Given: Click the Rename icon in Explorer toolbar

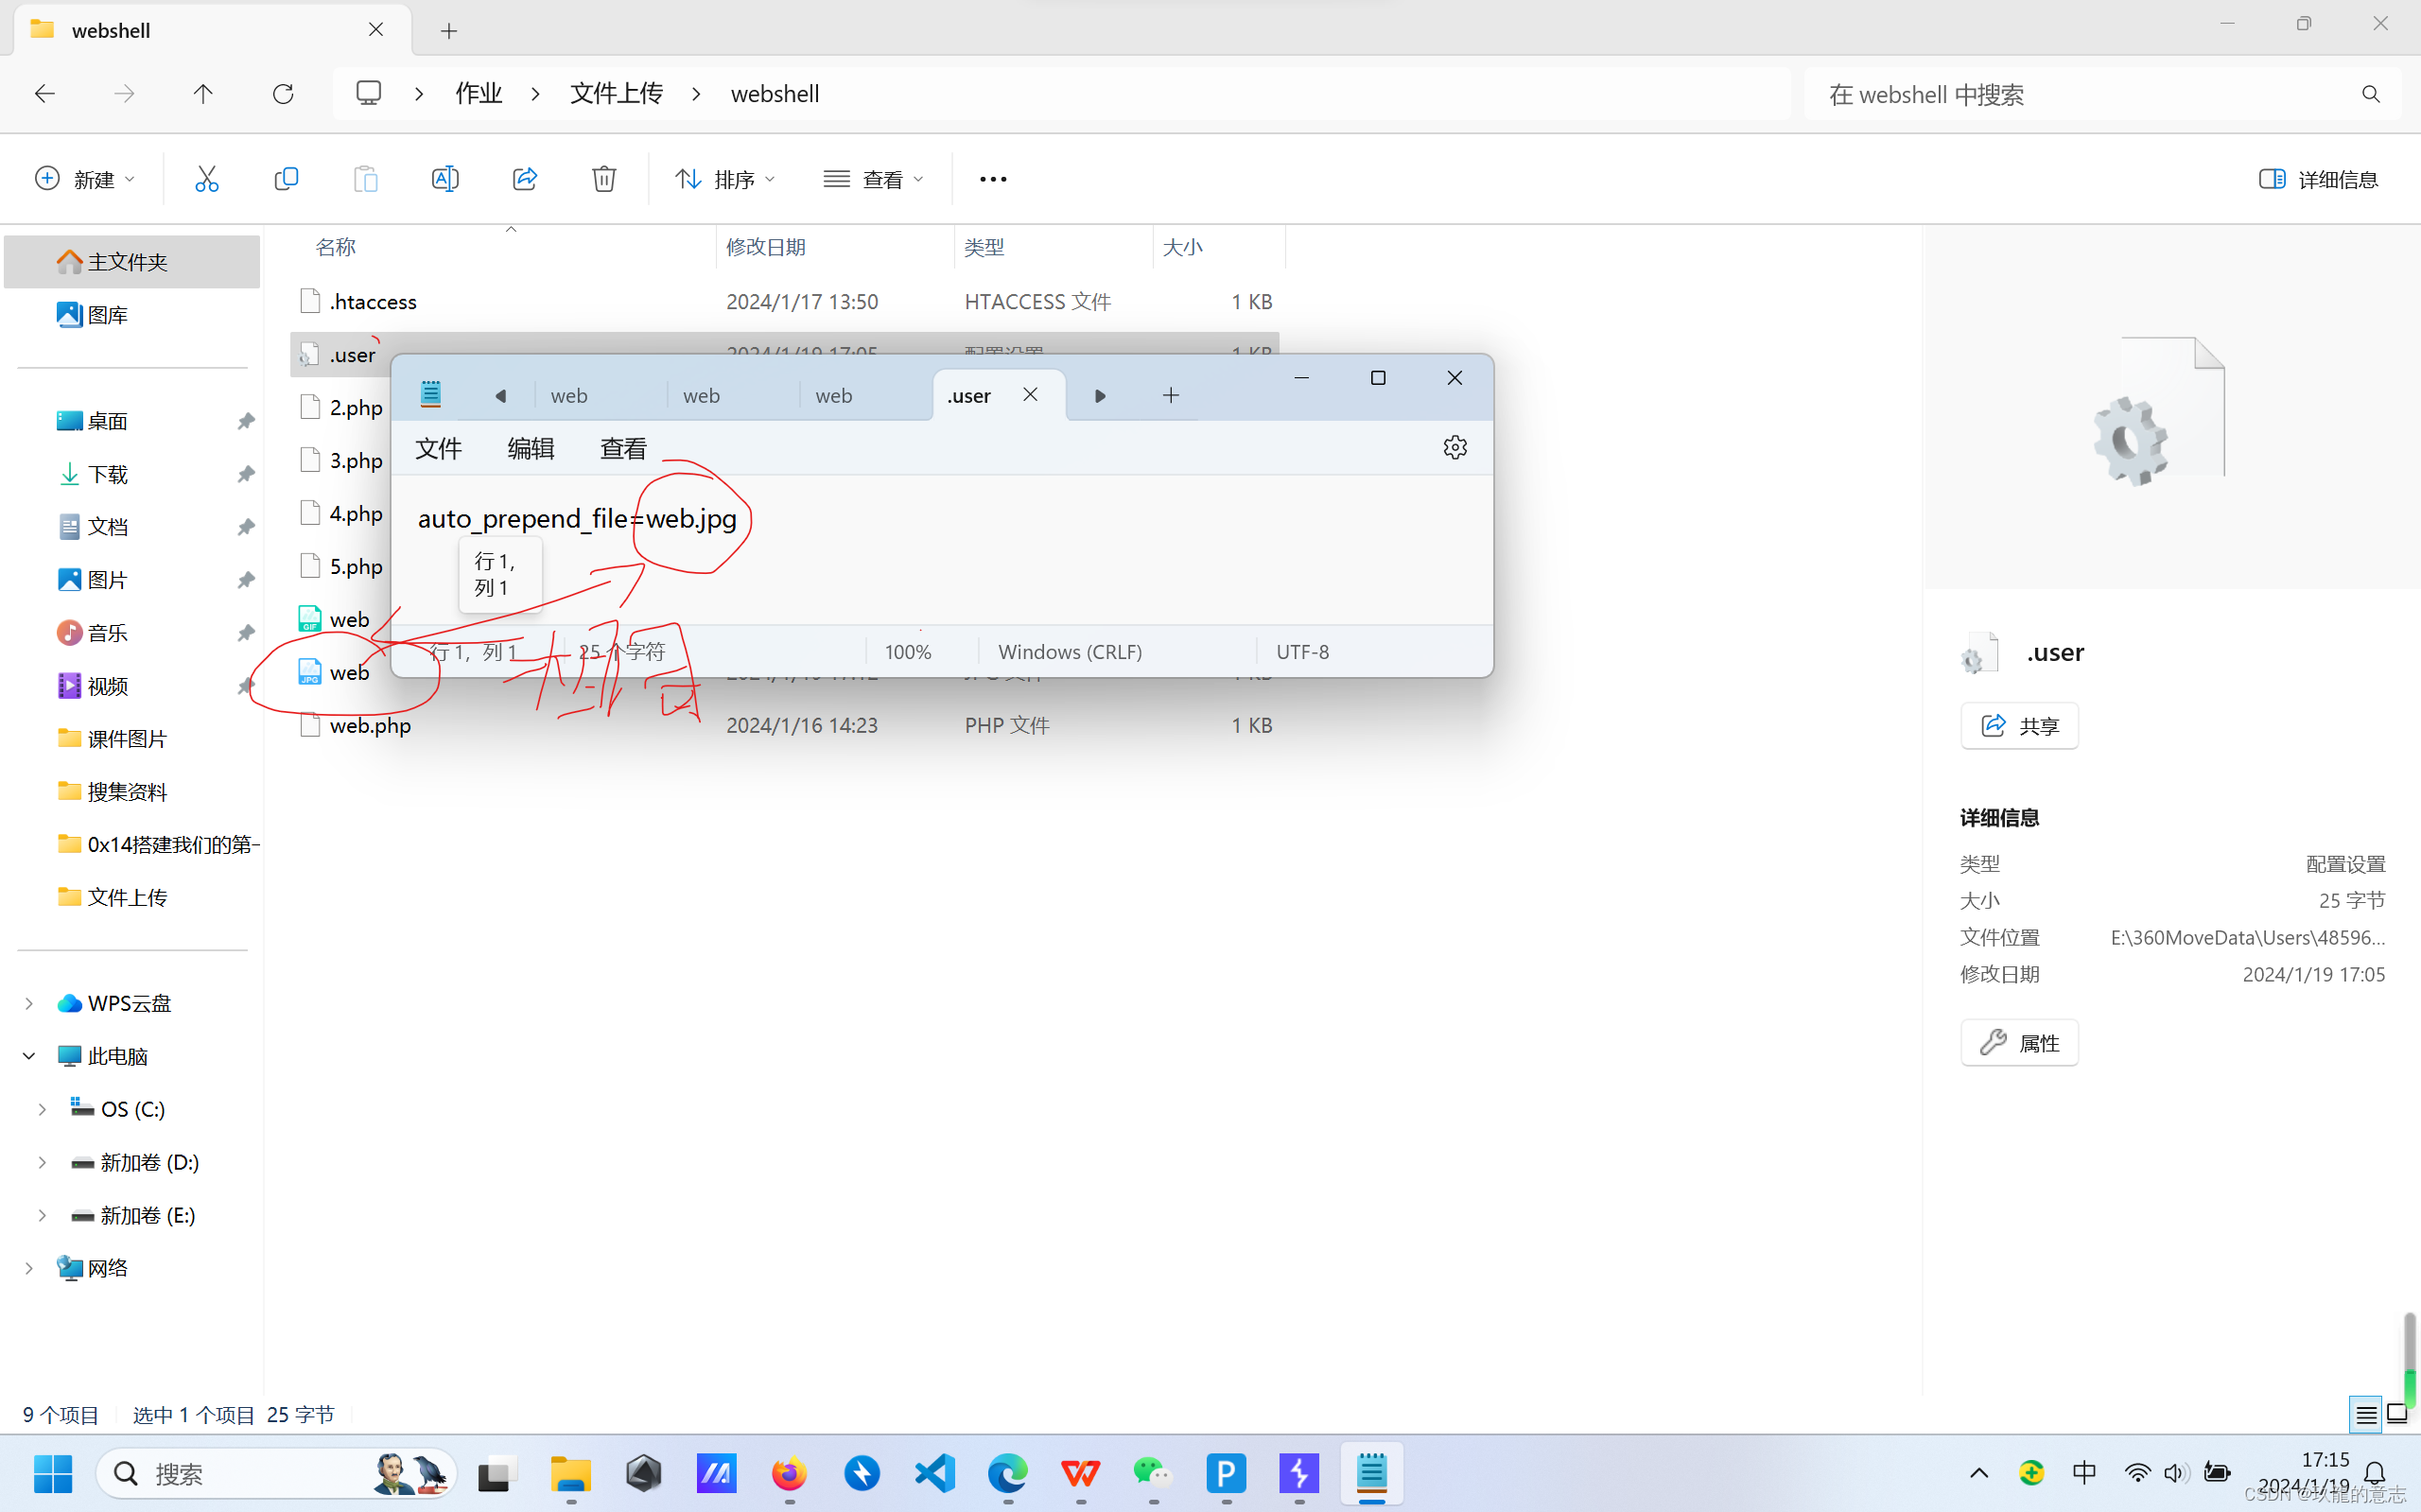Looking at the screenshot, I should (445, 179).
